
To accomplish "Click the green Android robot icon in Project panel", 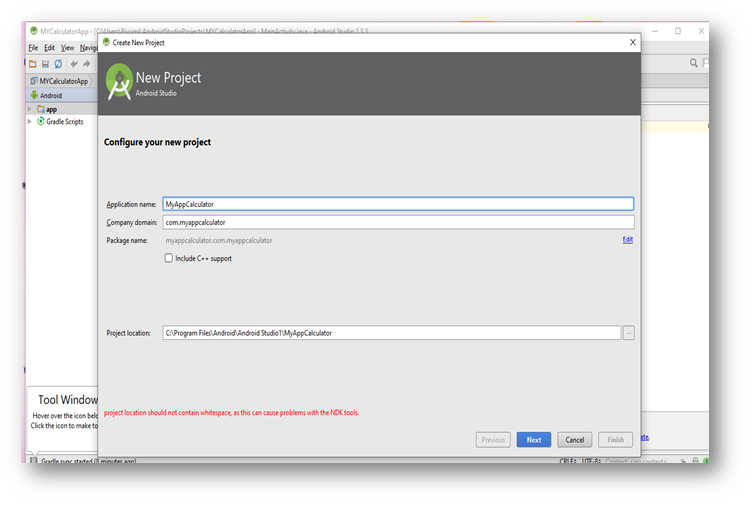I will point(34,95).
